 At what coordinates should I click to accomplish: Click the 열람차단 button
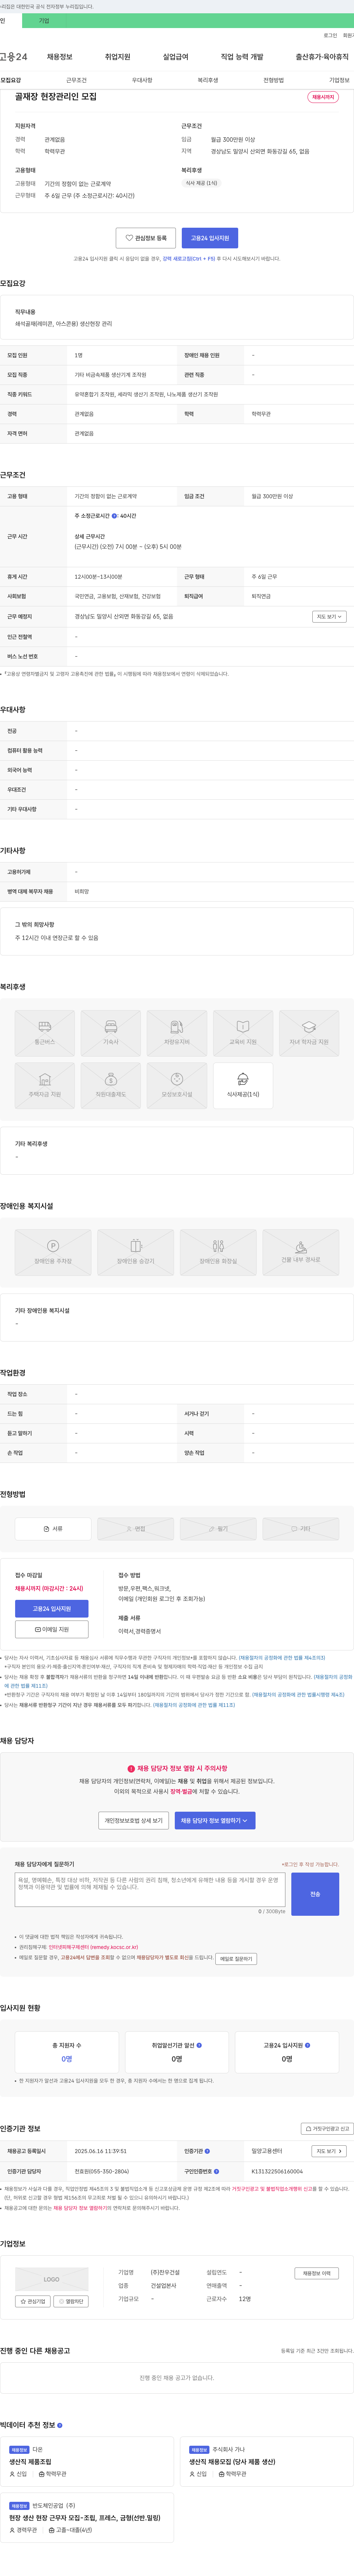point(71,2301)
